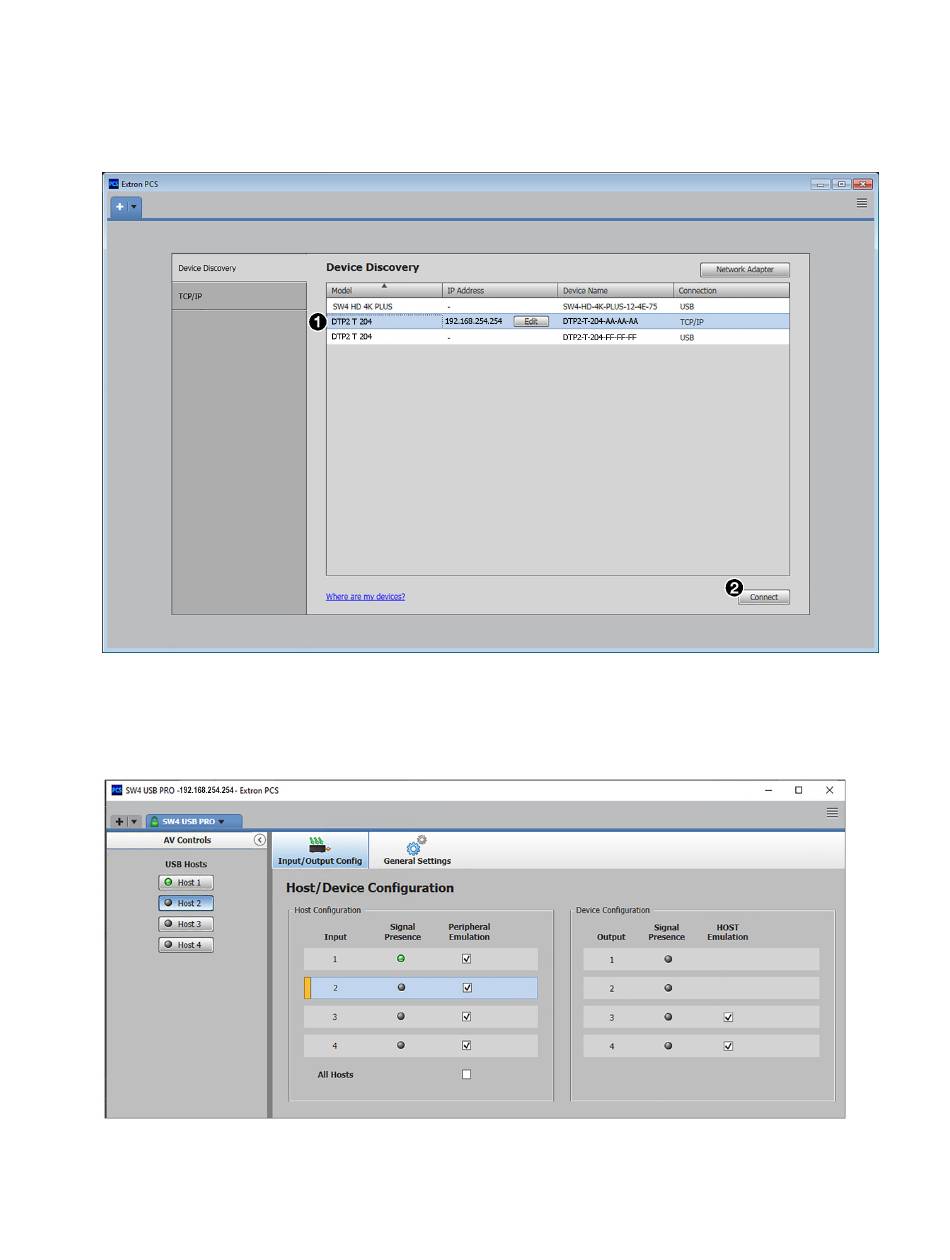Maximize the Extron PCS discovery window

coord(842,184)
